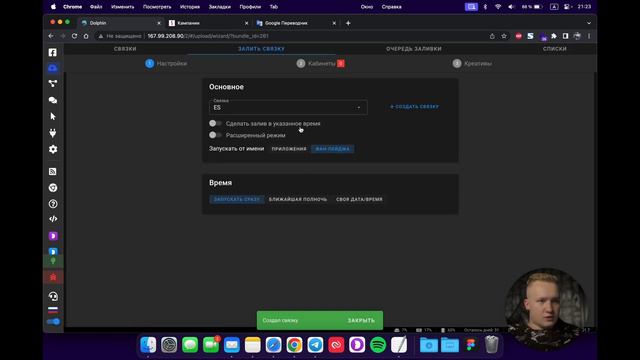The image size is (640, 360).
Task: Open the Facebook icon in the sidebar
Action: coord(53,52)
